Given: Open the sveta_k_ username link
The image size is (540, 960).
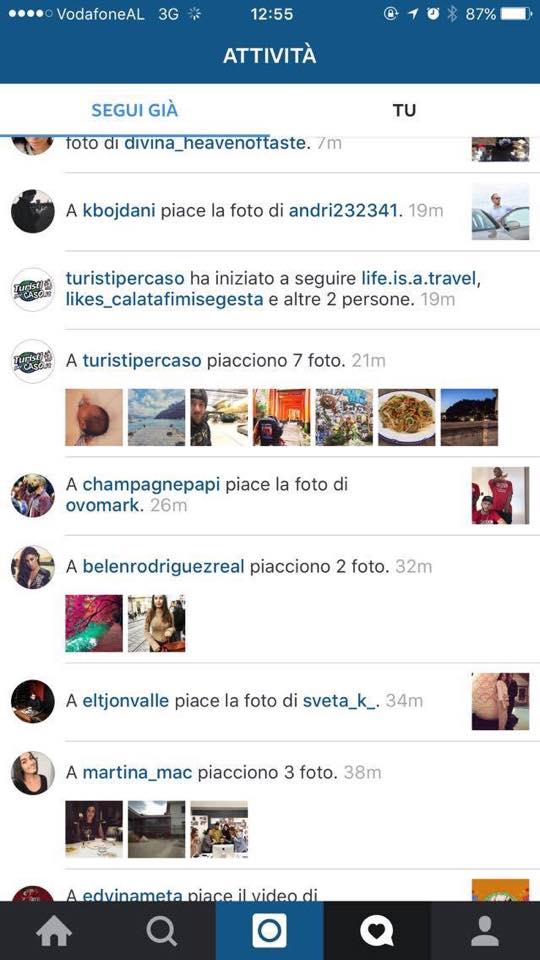Looking at the screenshot, I should click(341, 700).
